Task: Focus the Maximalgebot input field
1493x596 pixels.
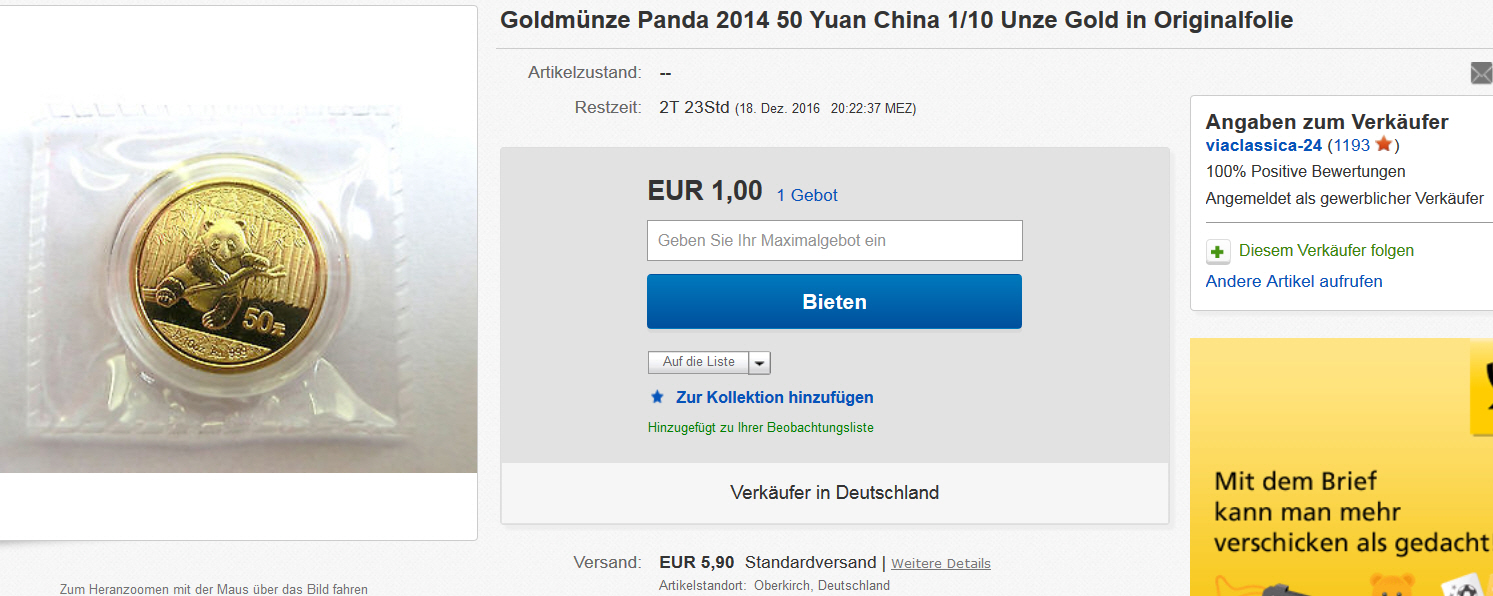Action: [x=834, y=241]
